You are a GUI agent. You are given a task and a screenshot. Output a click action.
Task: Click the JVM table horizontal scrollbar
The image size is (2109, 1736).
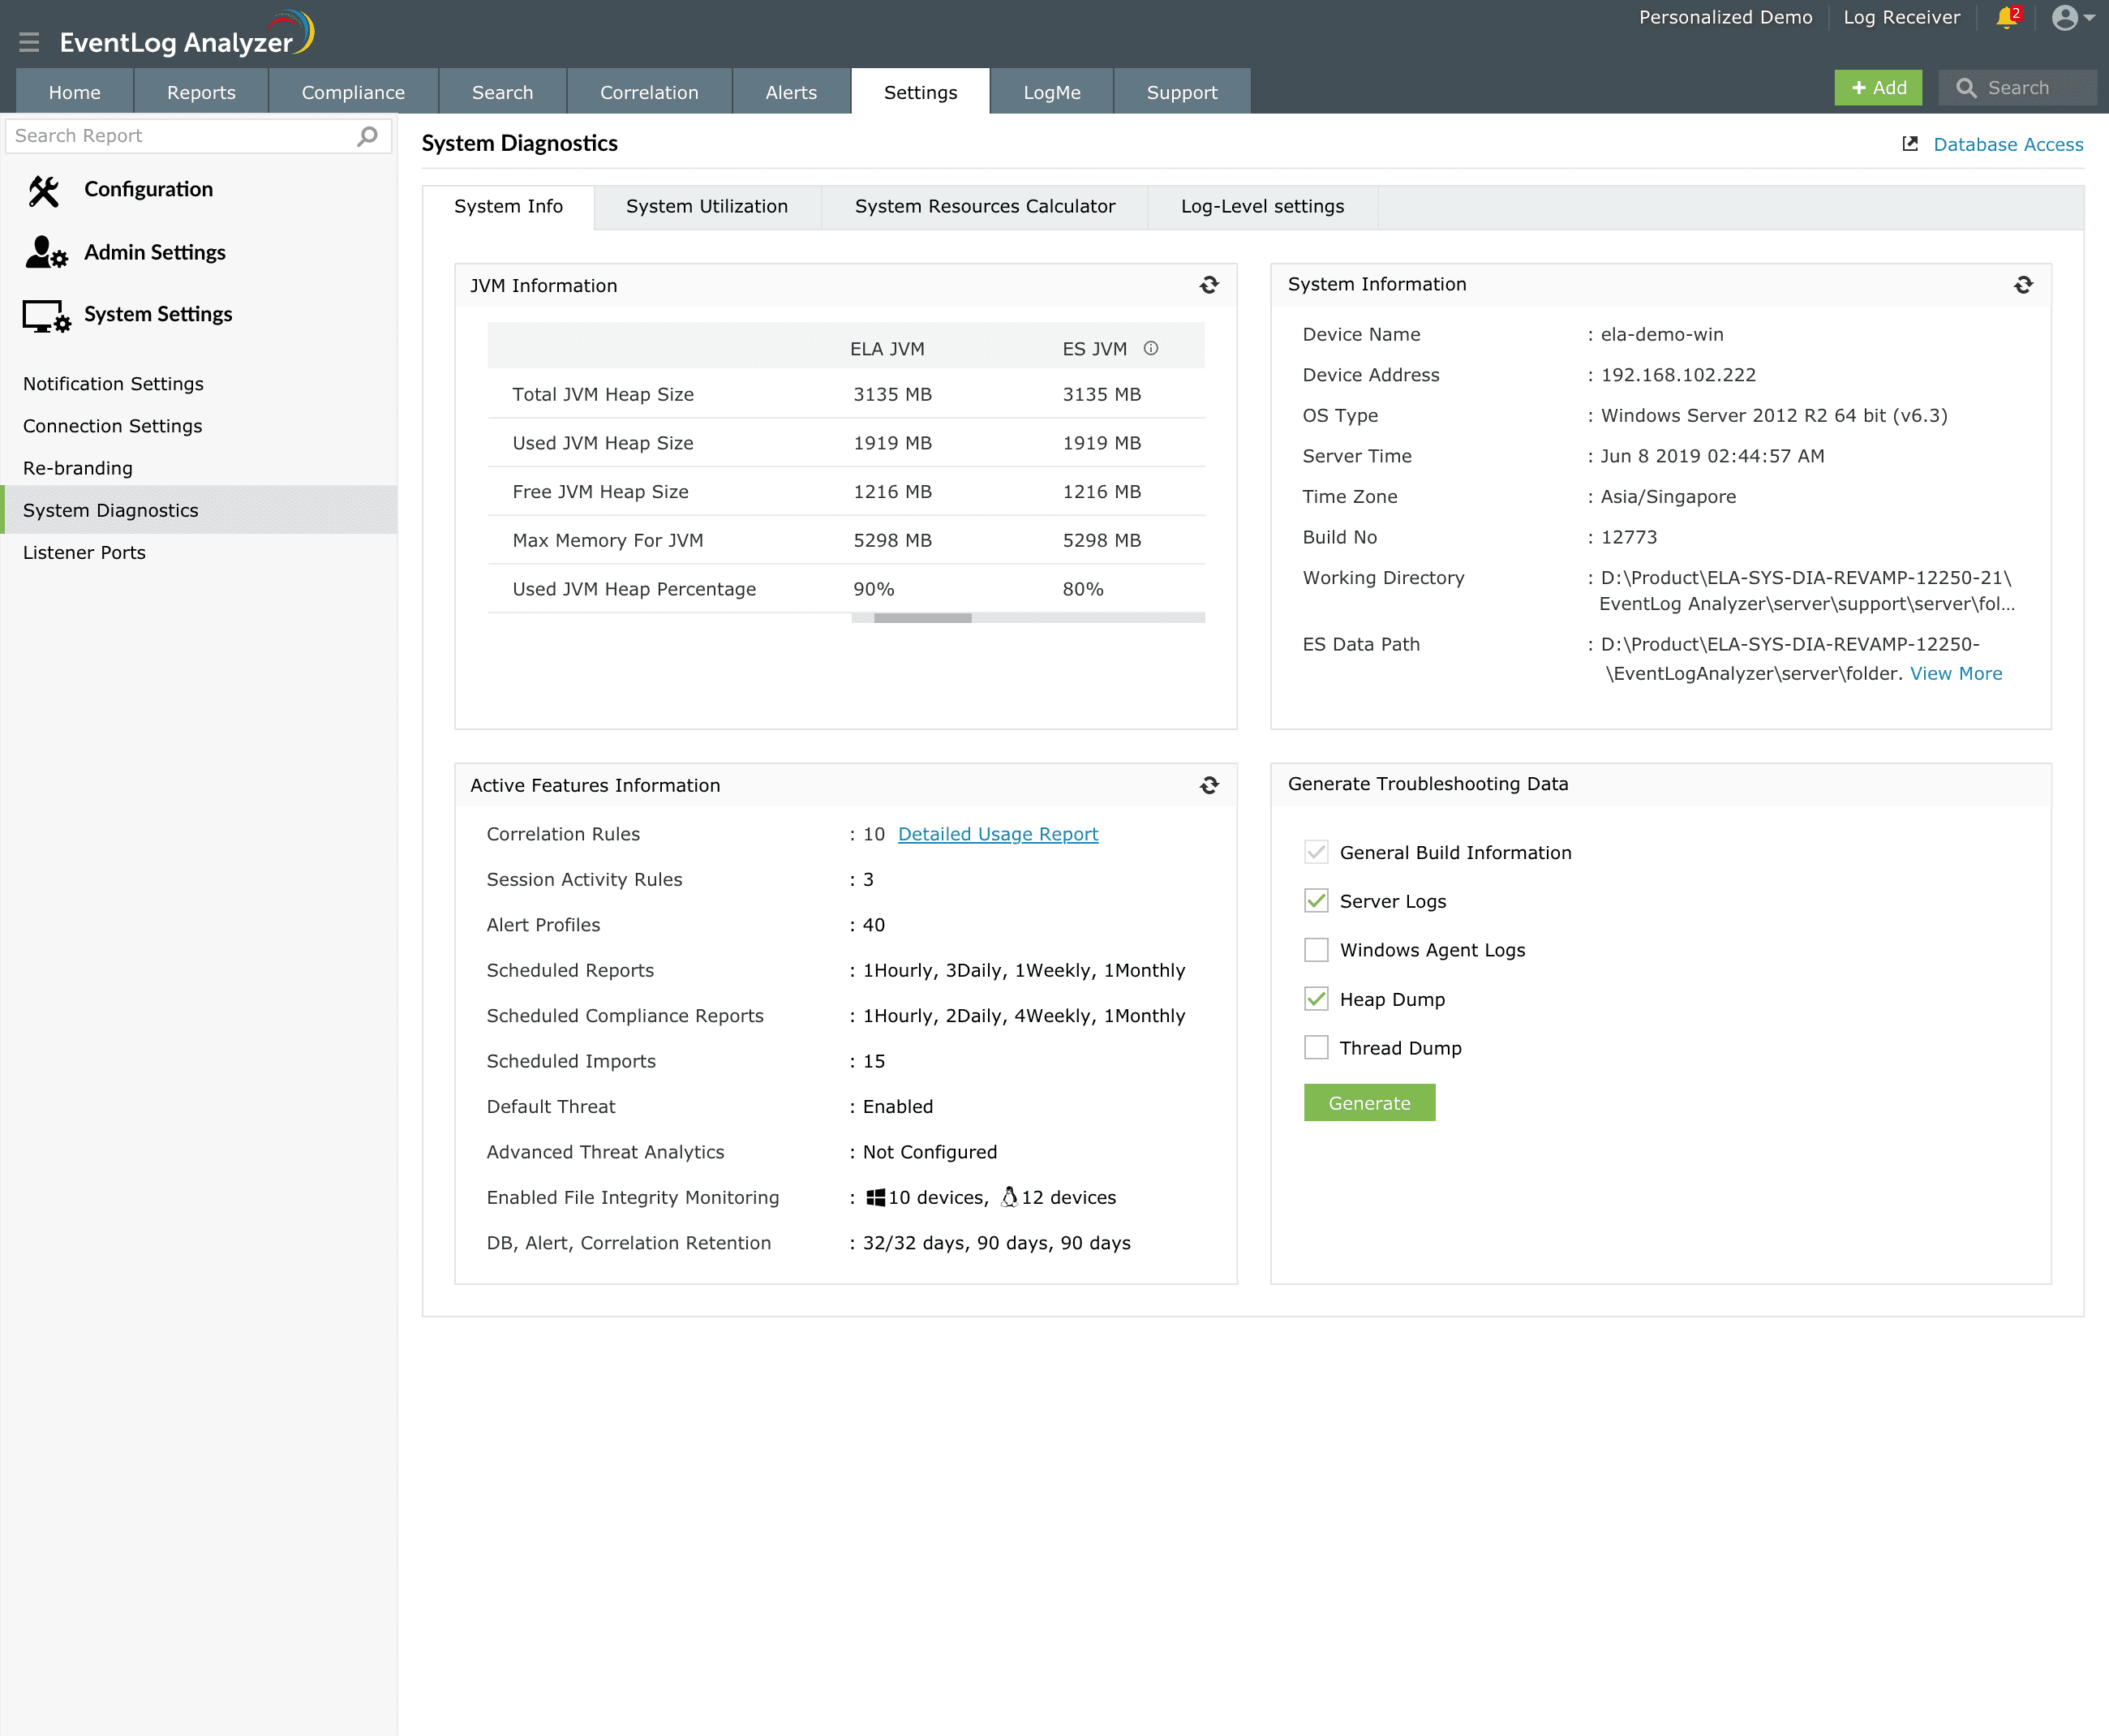coord(922,619)
